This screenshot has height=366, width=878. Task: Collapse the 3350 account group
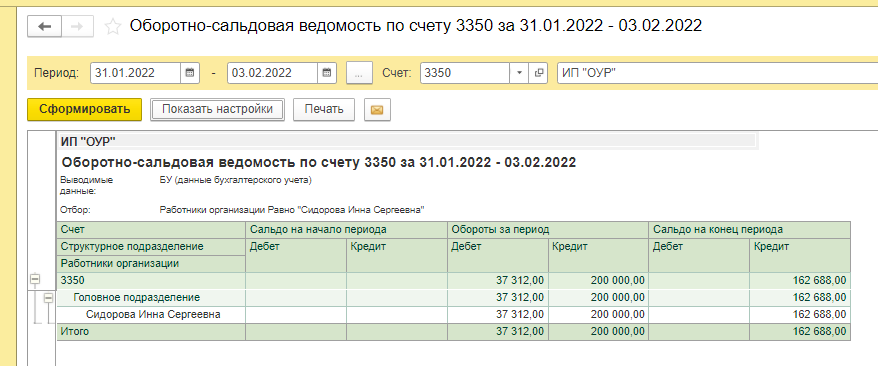pyautogui.click(x=35, y=279)
